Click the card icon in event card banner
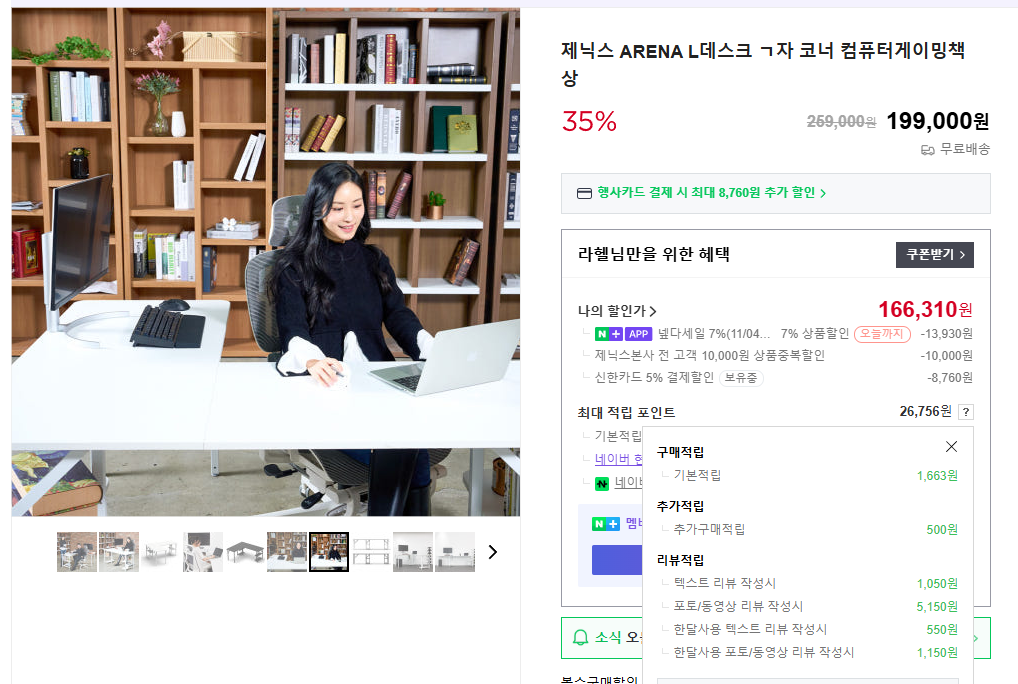Screen dimensions: 1018x684 [x=584, y=193]
